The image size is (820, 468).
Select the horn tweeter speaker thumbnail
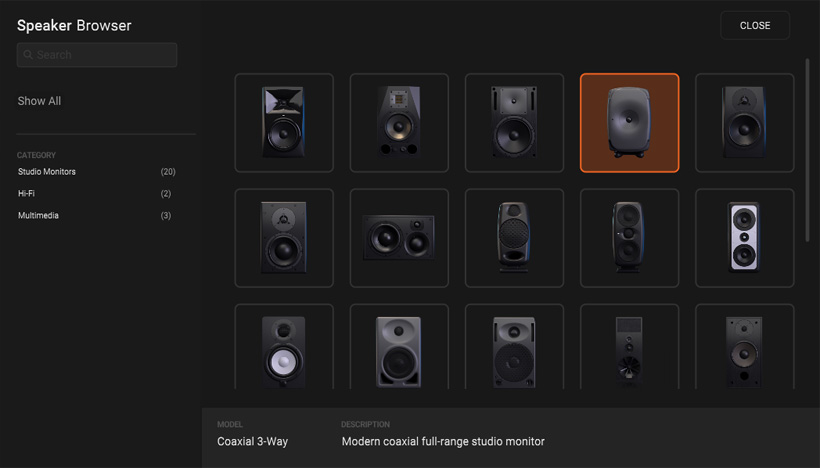[x=284, y=123]
